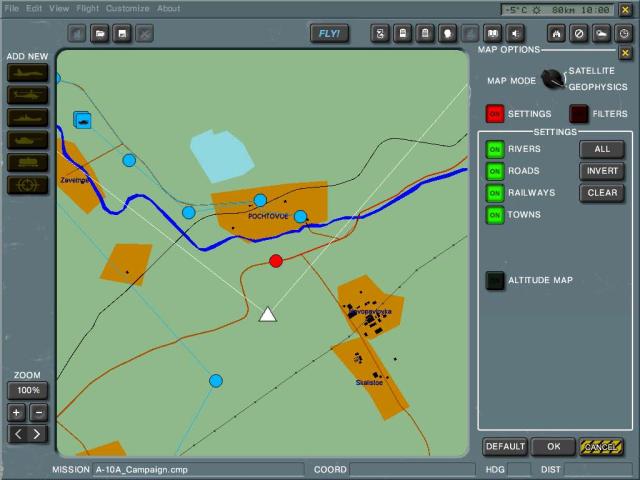Viewport: 640px width, 480px height.
Task: Open the Customize menu
Action: coord(127,8)
